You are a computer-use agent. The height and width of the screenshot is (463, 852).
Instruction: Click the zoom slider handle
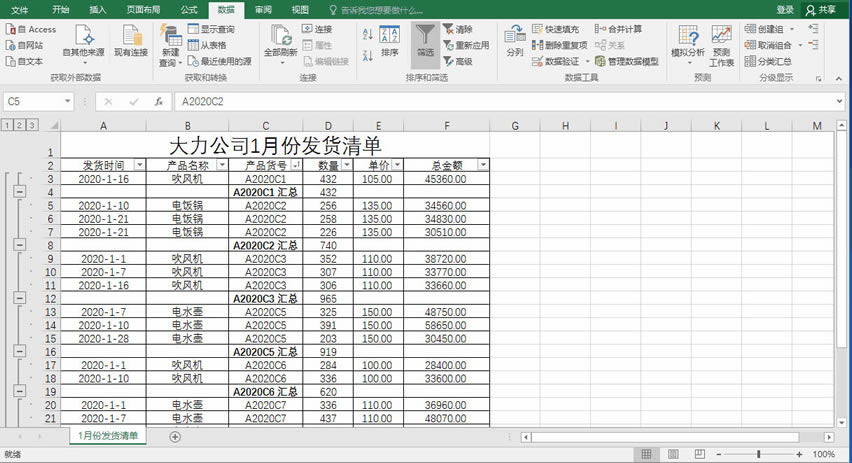(759, 454)
